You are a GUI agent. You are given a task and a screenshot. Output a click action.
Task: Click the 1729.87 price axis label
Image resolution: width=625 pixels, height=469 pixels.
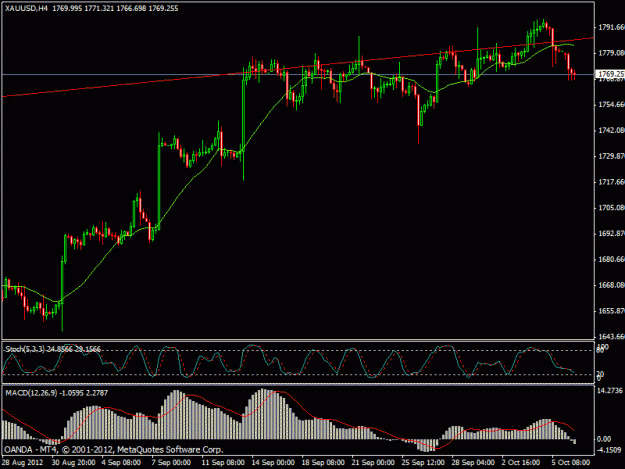pyautogui.click(x=611, y=156)
